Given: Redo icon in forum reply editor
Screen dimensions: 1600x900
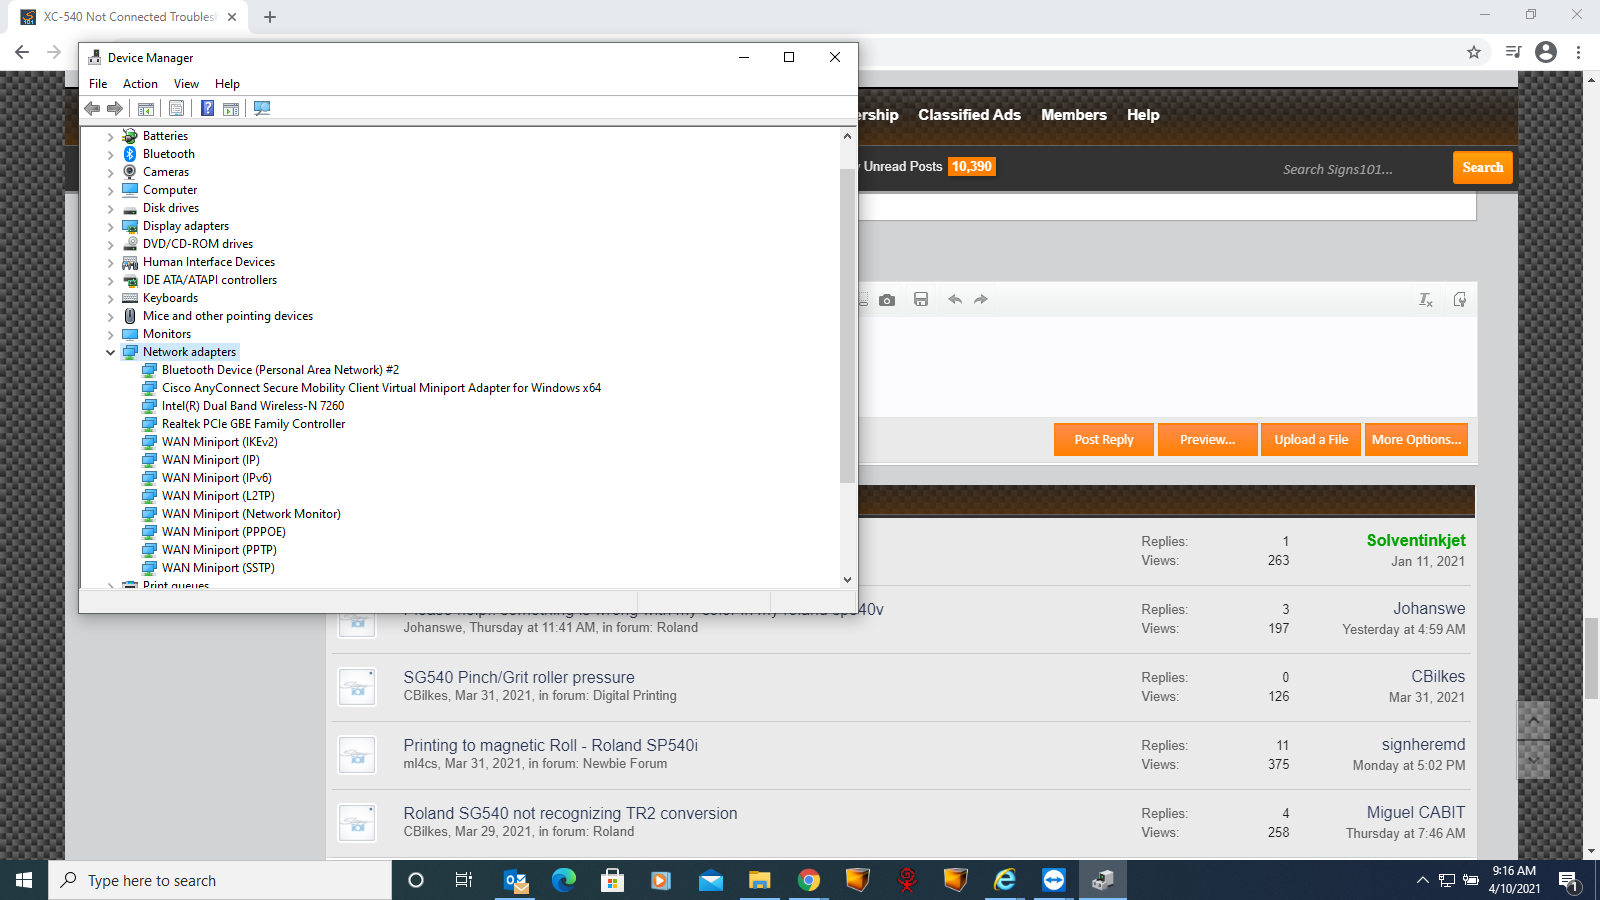Looking at the screenshot, I should (x=981, y=300).
